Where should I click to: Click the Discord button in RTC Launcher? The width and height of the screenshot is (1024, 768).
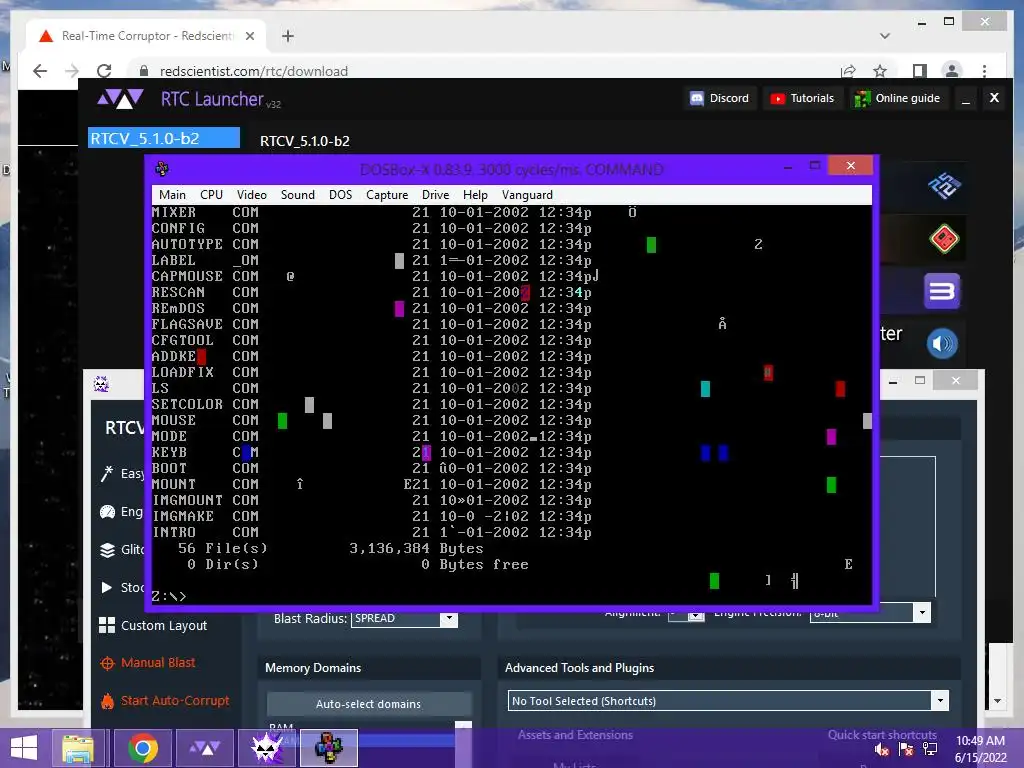(720, 99)
